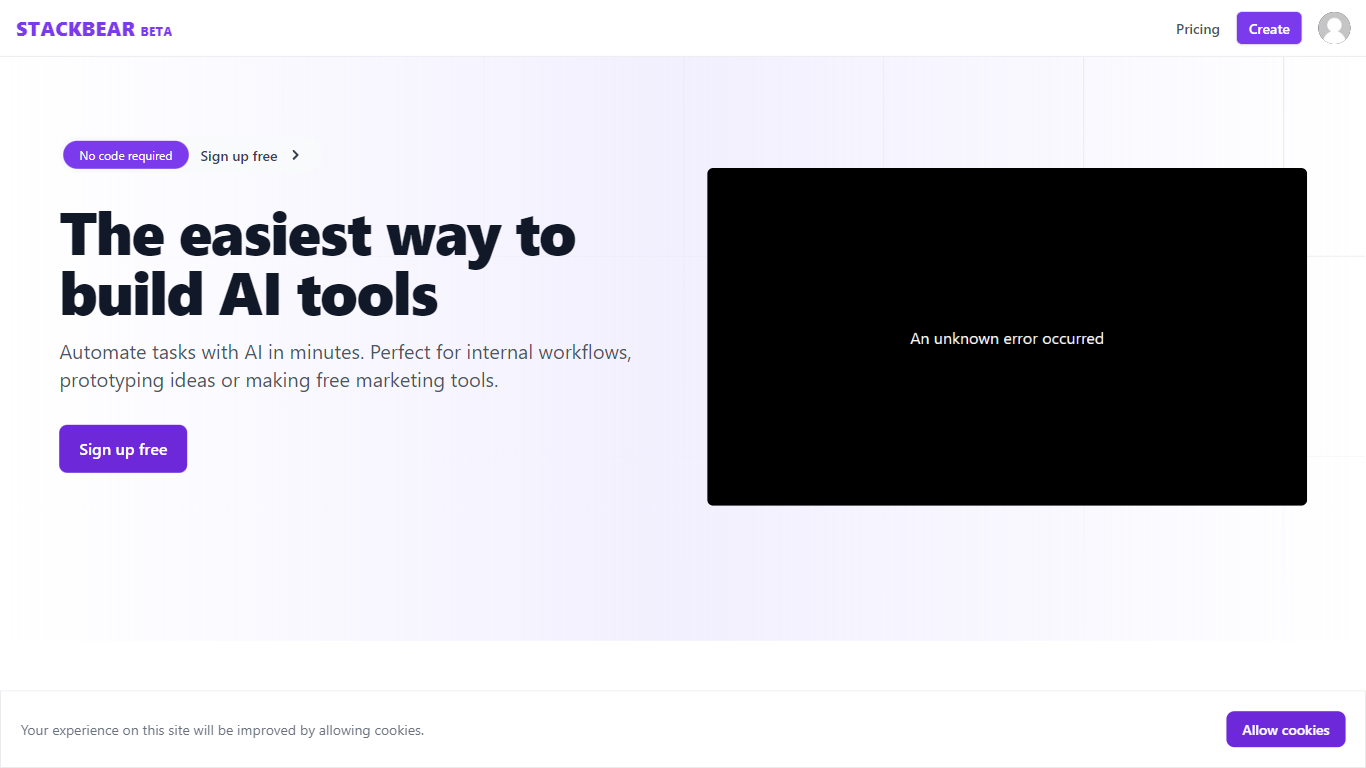Click the word 'easiest' in the headline
The height and width of the screenshot is (768, 1366).
[276, 235]
